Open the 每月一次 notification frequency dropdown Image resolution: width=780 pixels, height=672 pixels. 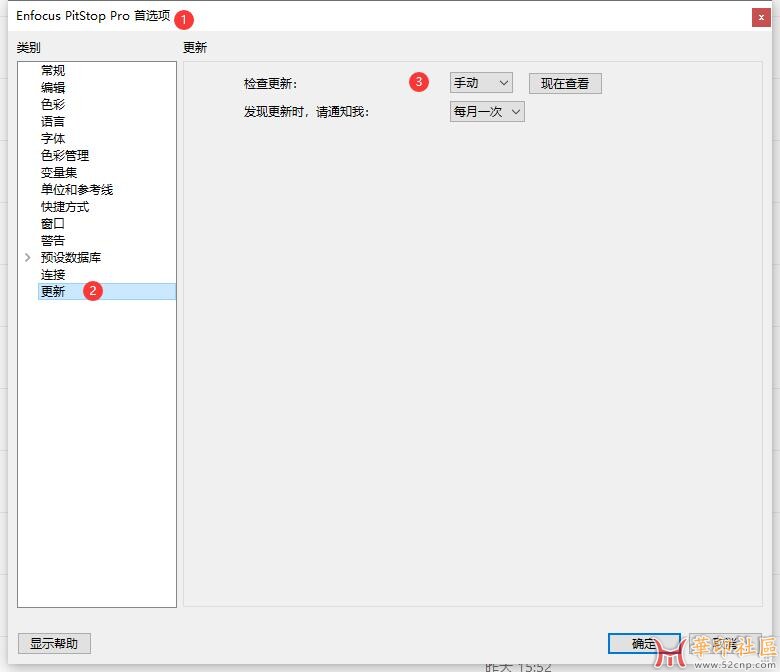[x=487, y=112]
